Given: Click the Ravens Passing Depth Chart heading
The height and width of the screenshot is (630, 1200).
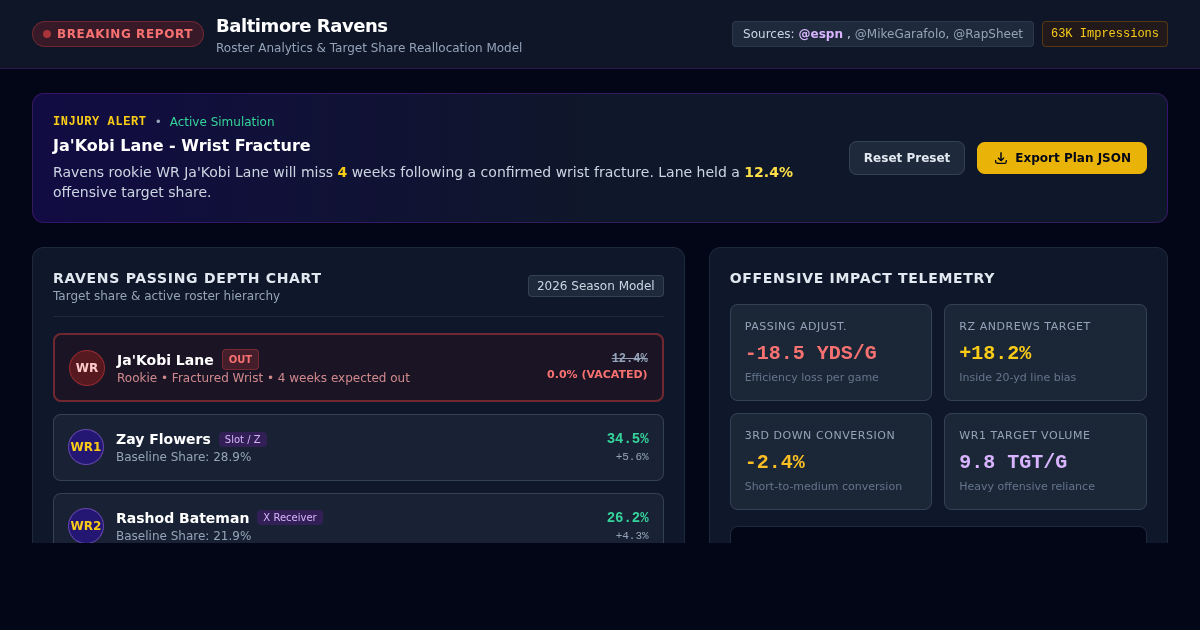Looking at the screenshot, I should pyautogui.click(x=187, y=278).
